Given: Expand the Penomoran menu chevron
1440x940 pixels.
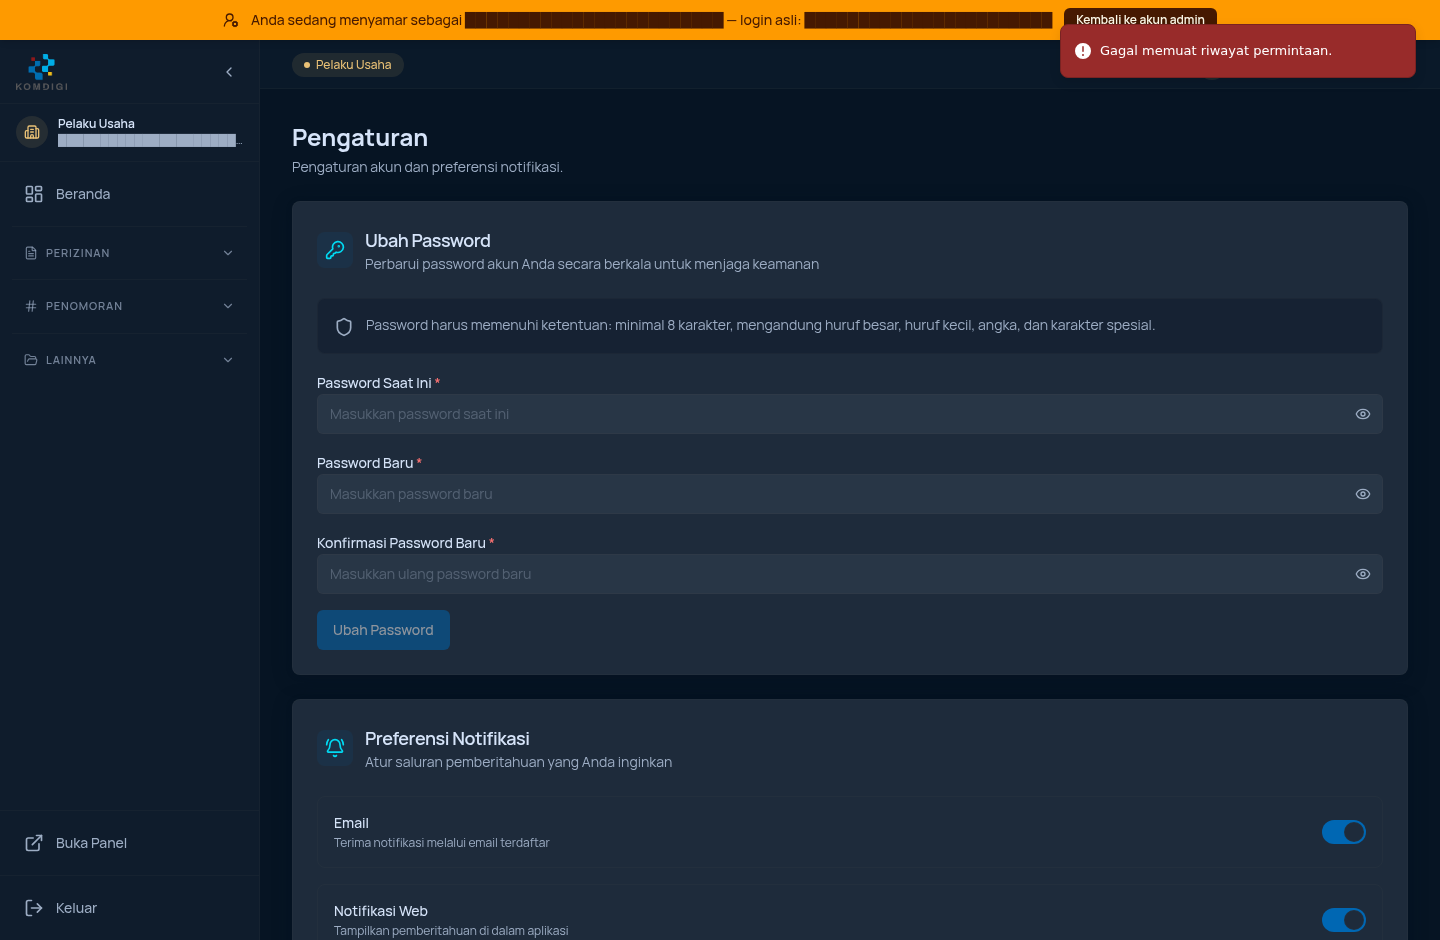Looking at the screenshot, I should [228, 306].
